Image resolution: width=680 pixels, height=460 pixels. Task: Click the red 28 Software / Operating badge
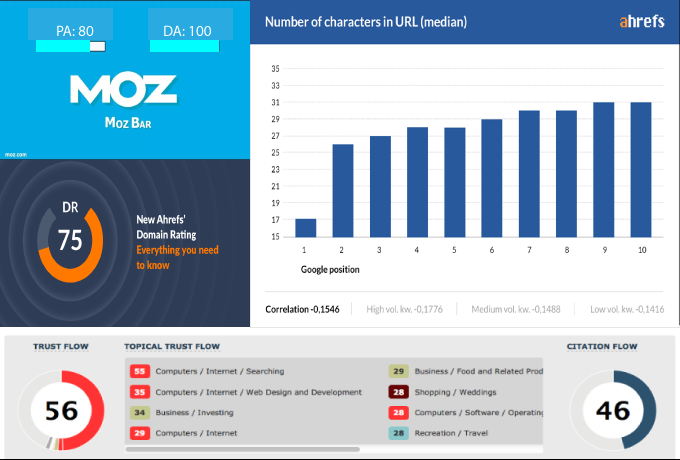click(399, 412)
